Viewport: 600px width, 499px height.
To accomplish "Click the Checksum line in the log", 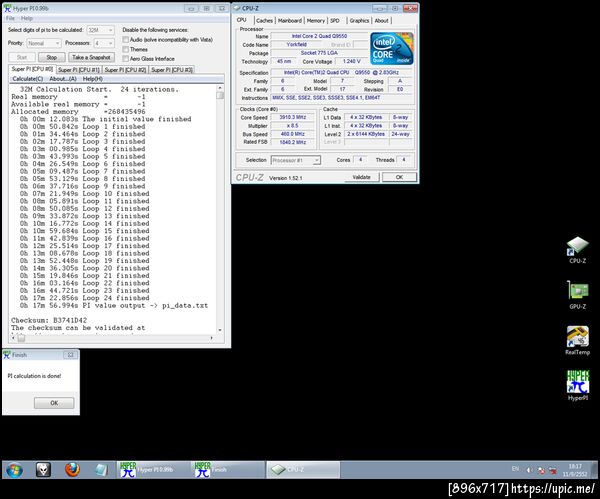I will coord(49,320).
